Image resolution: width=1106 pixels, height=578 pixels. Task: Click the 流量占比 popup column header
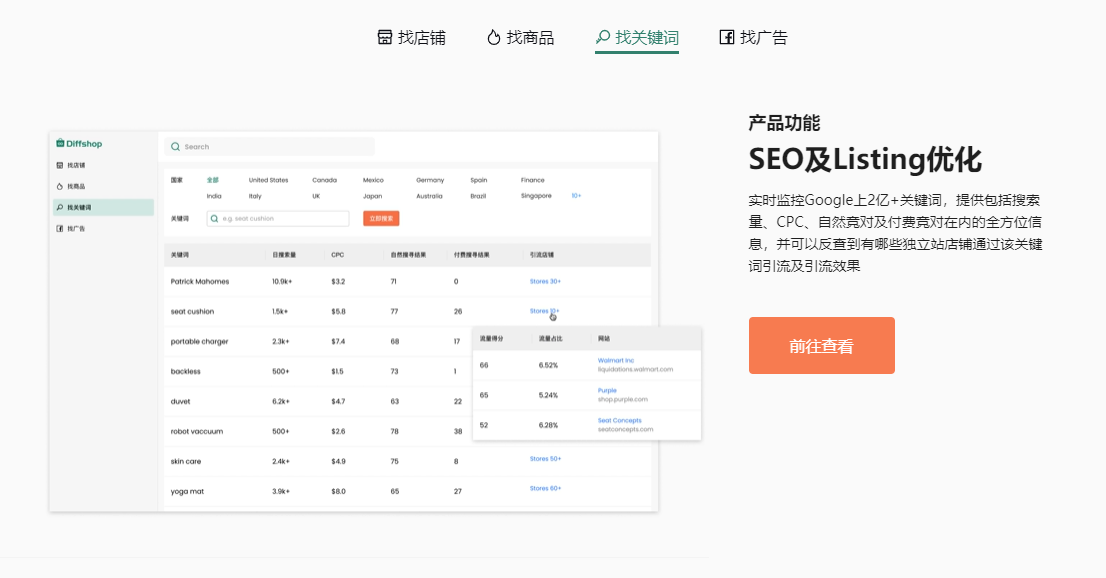coord(551,339)
